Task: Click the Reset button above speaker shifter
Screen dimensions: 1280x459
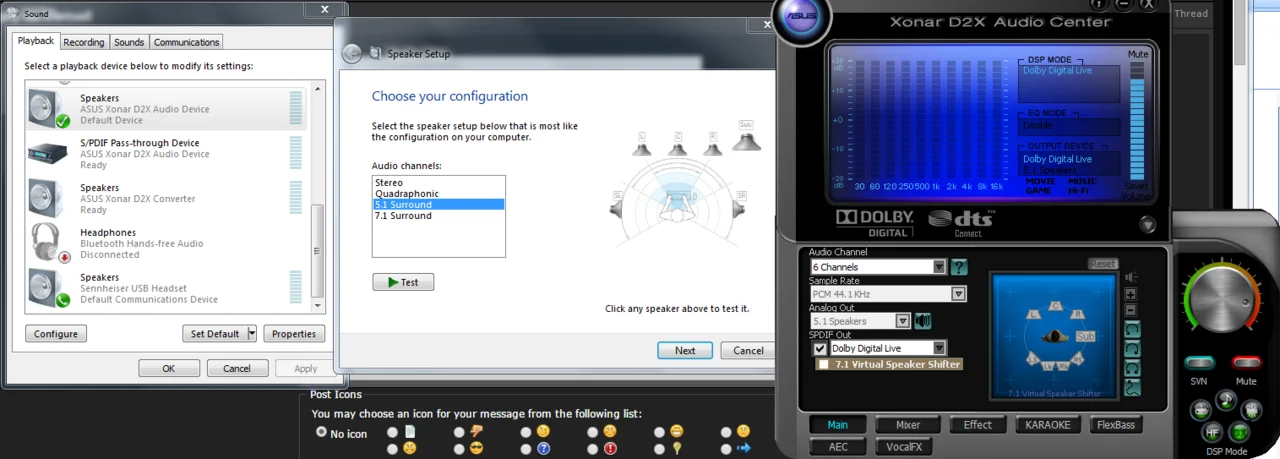Action: click(x=1102, y=264)
